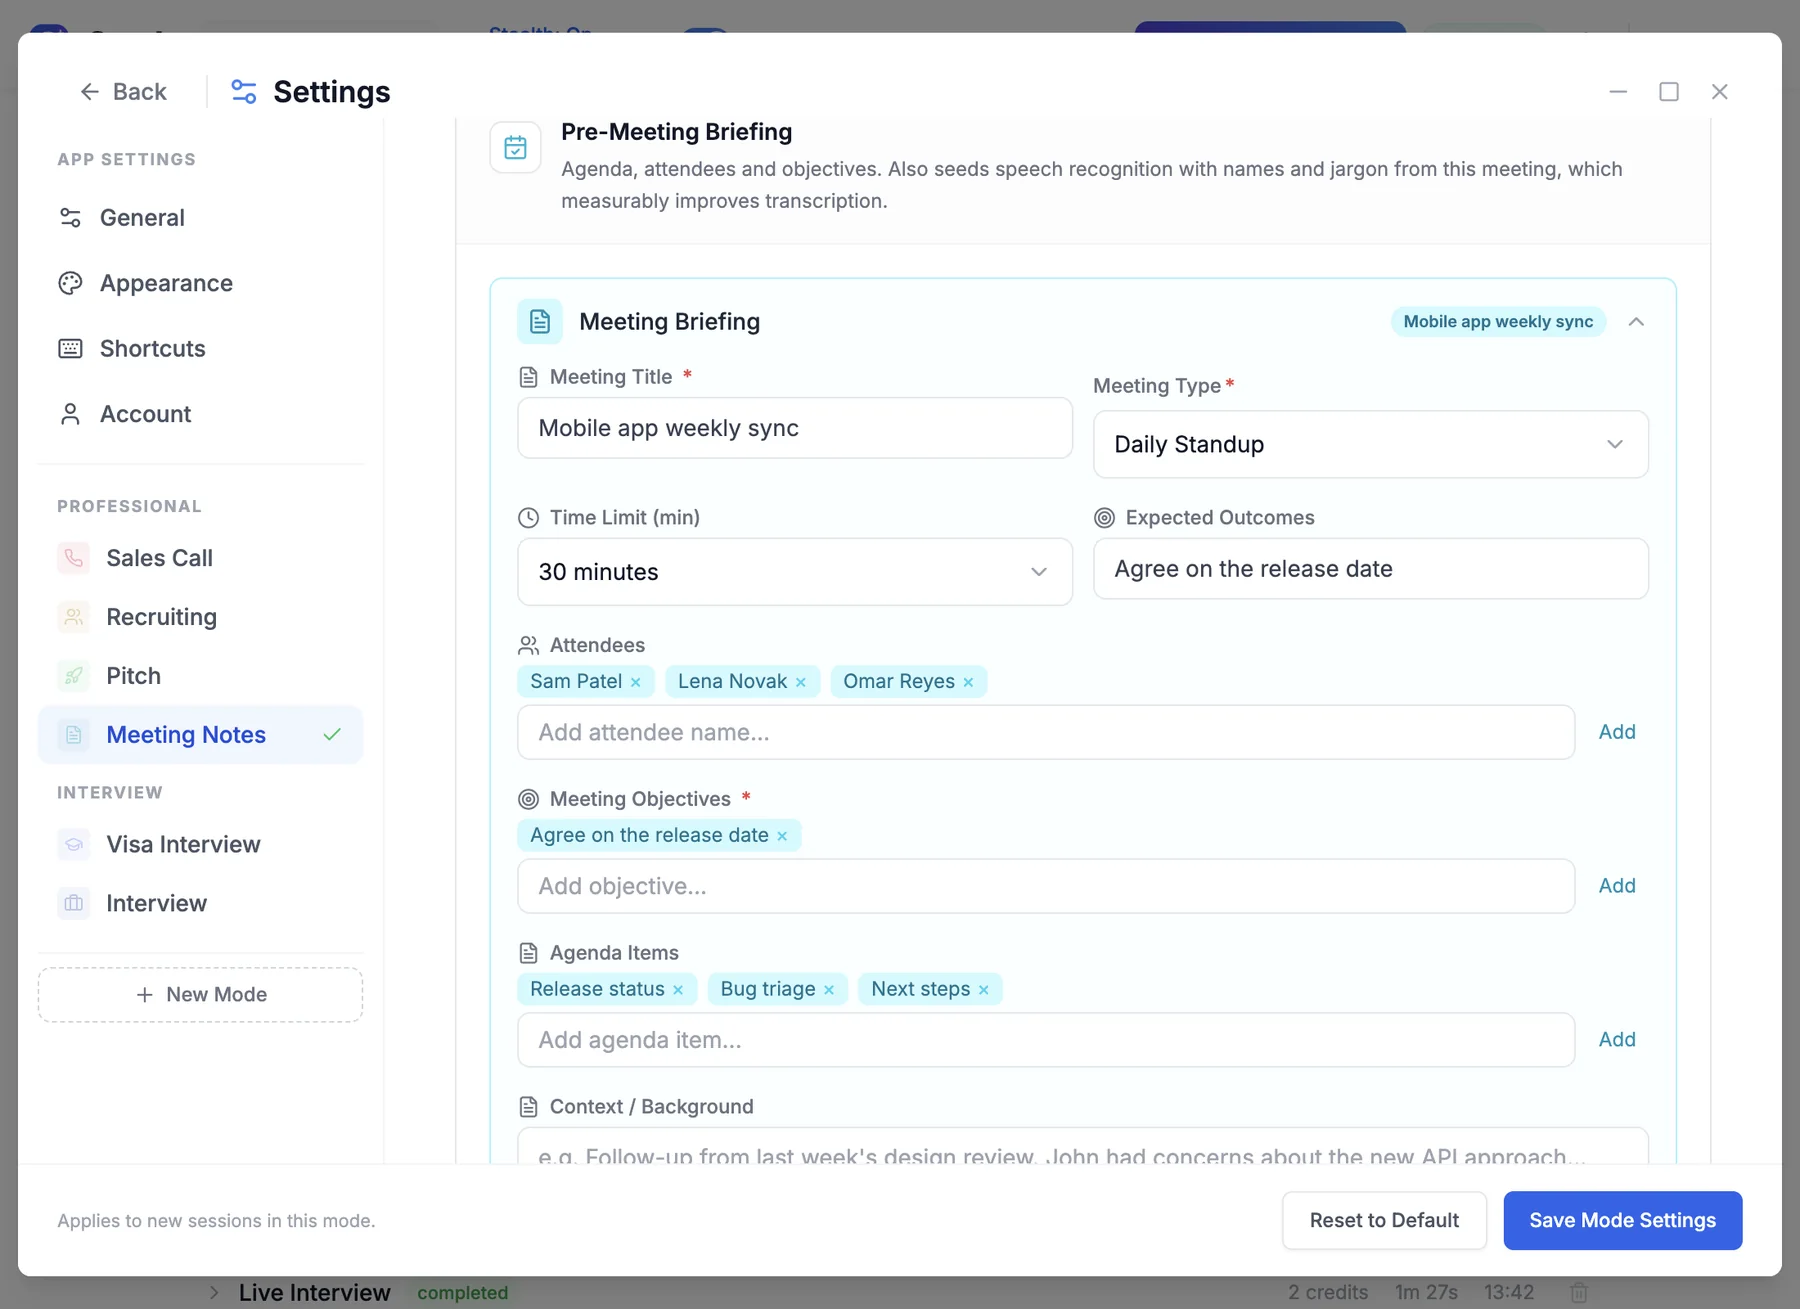
Task: Collapse the Meeting Briefing section
Action: [1636, 322]
